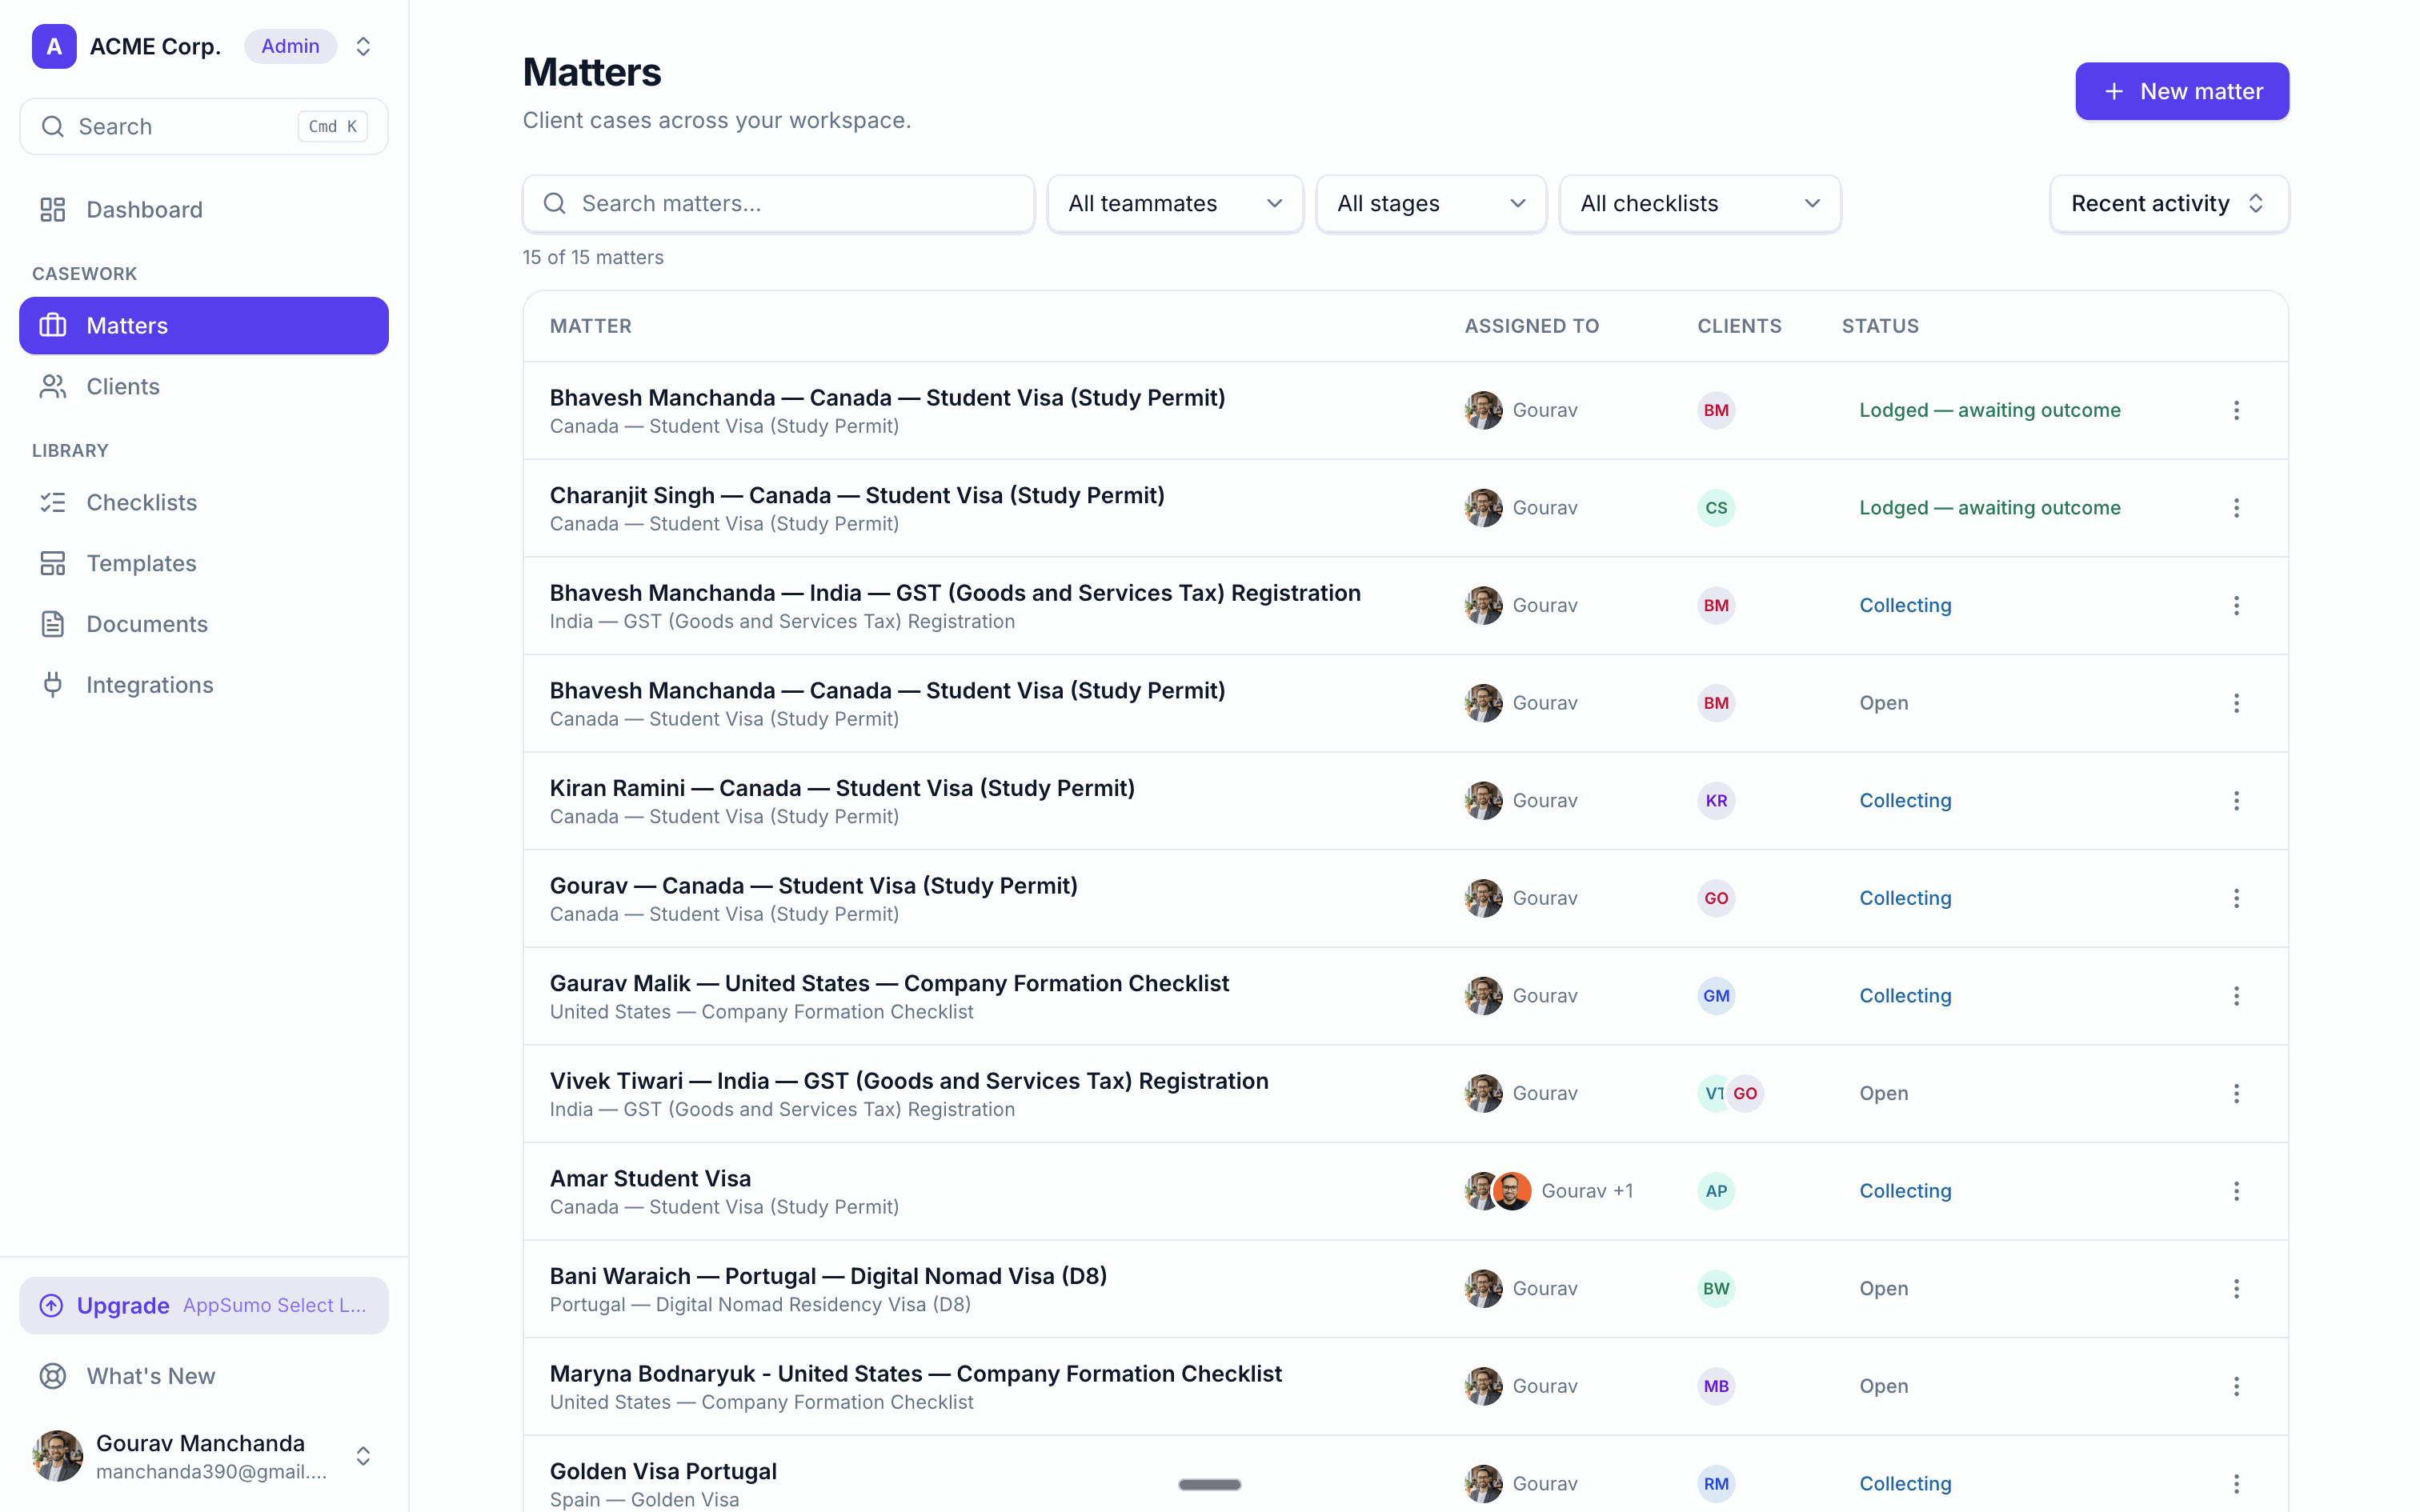Open row menu for Bhavesh Manchanda GST matter
Image resolution: width=2420 pixels, height=1512 pixels.
tap(2236, 605)
